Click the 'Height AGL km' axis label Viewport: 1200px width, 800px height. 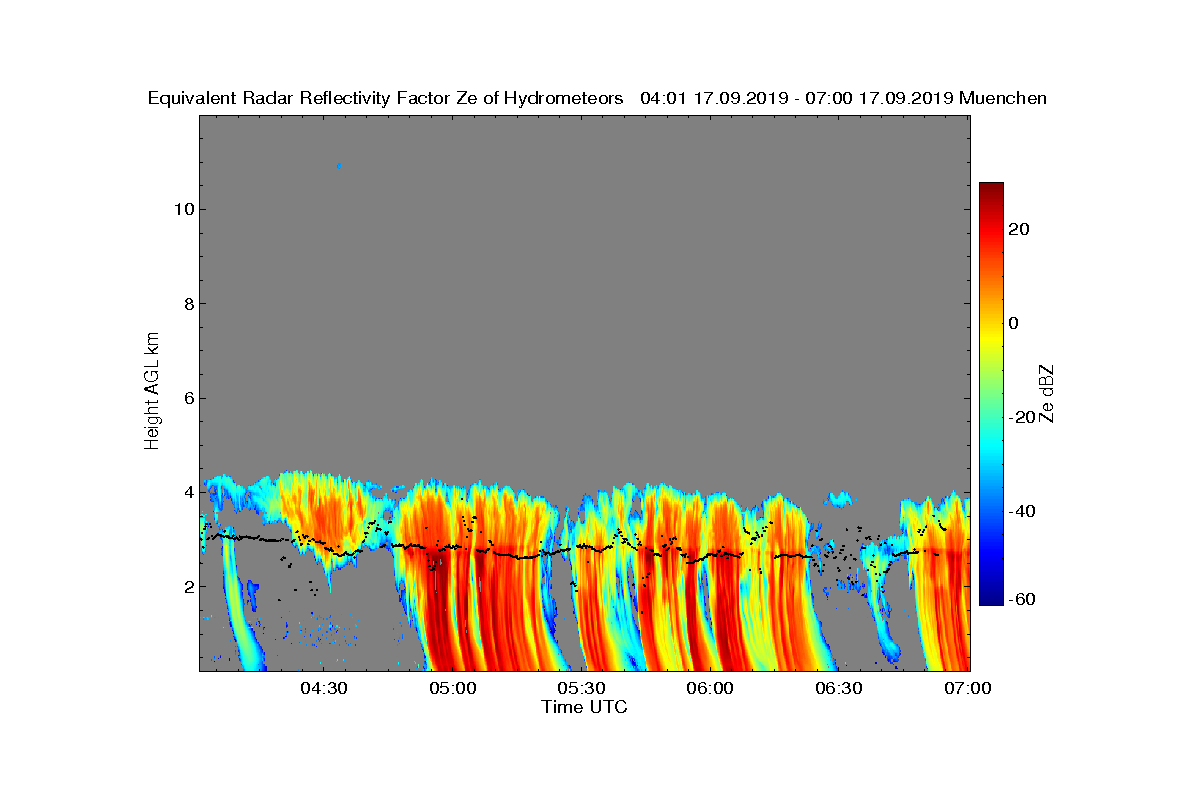click(x=153, y=392)
